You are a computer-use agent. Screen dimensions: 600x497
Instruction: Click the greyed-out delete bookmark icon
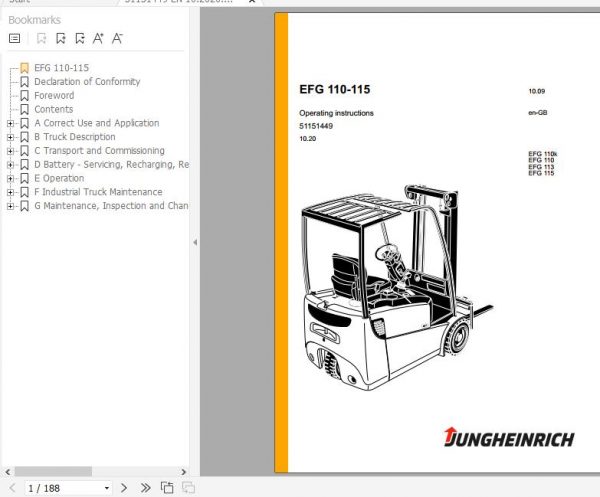(41, 38)
